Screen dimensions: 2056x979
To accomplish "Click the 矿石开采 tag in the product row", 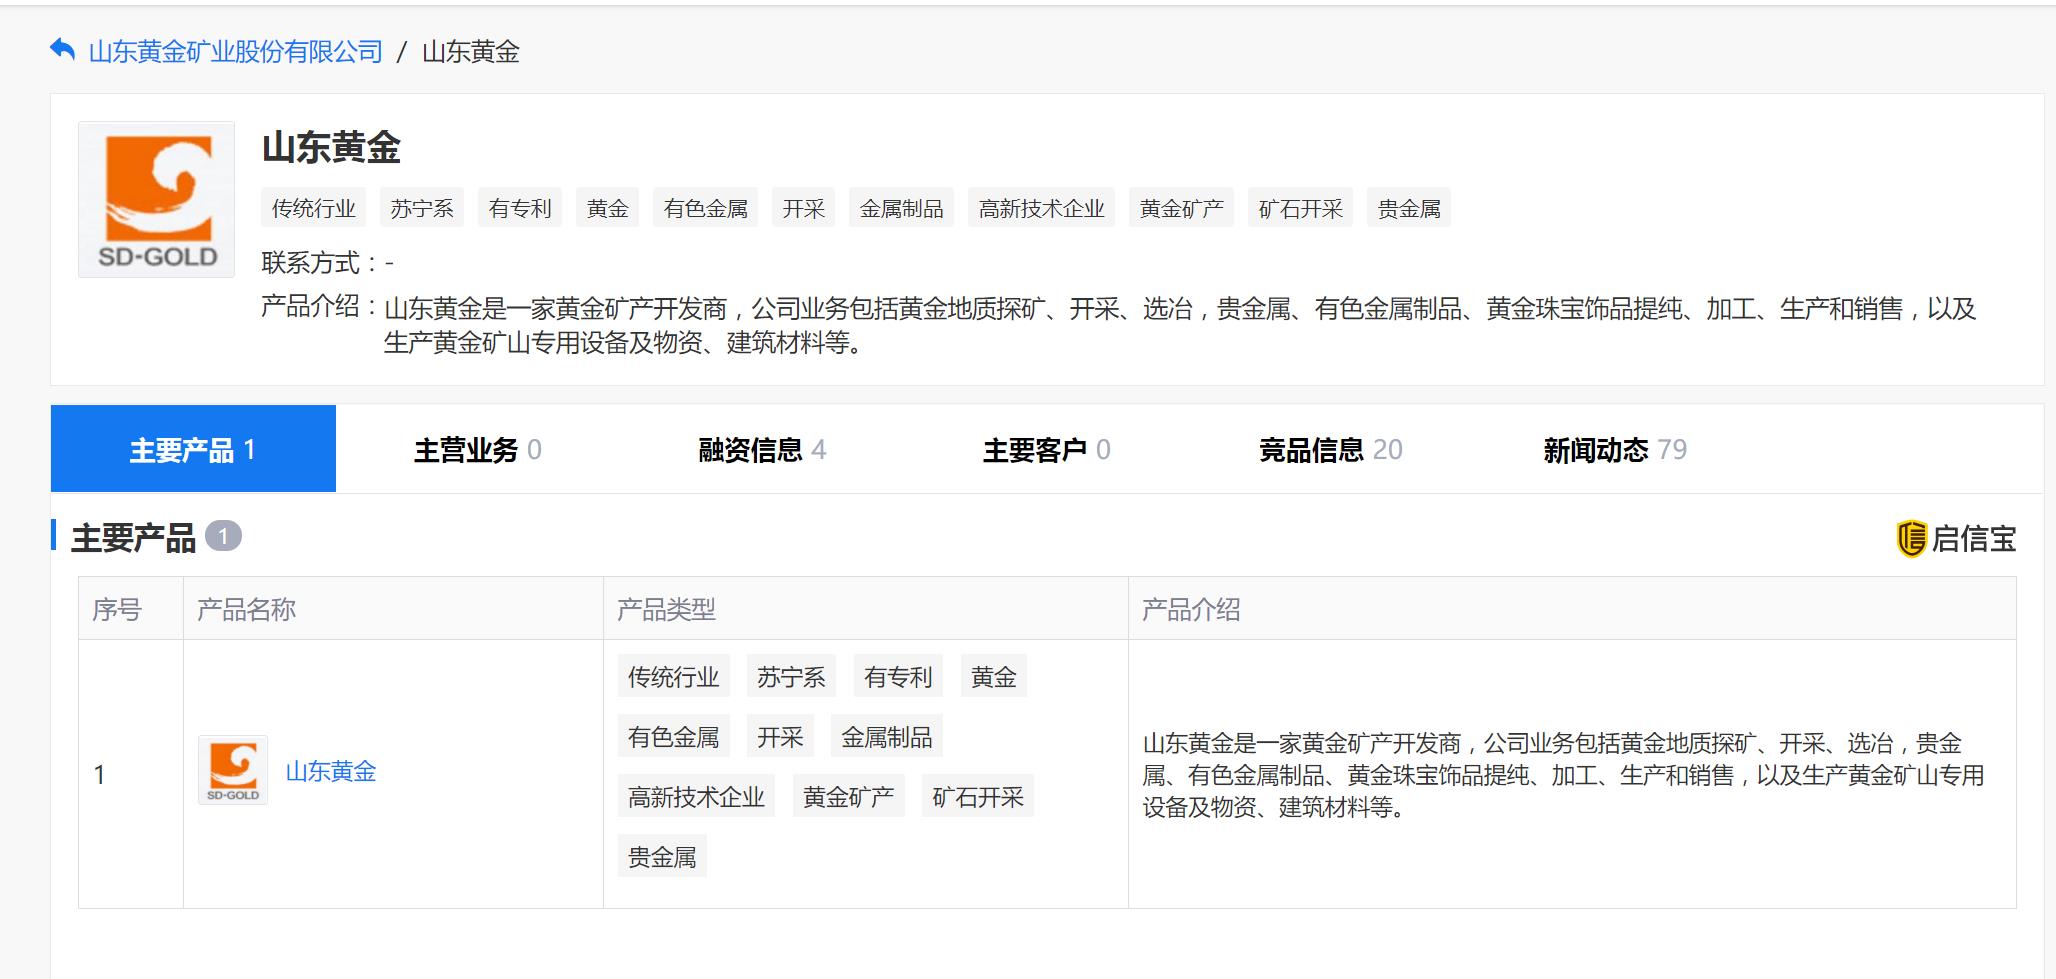I will [977, 797].
